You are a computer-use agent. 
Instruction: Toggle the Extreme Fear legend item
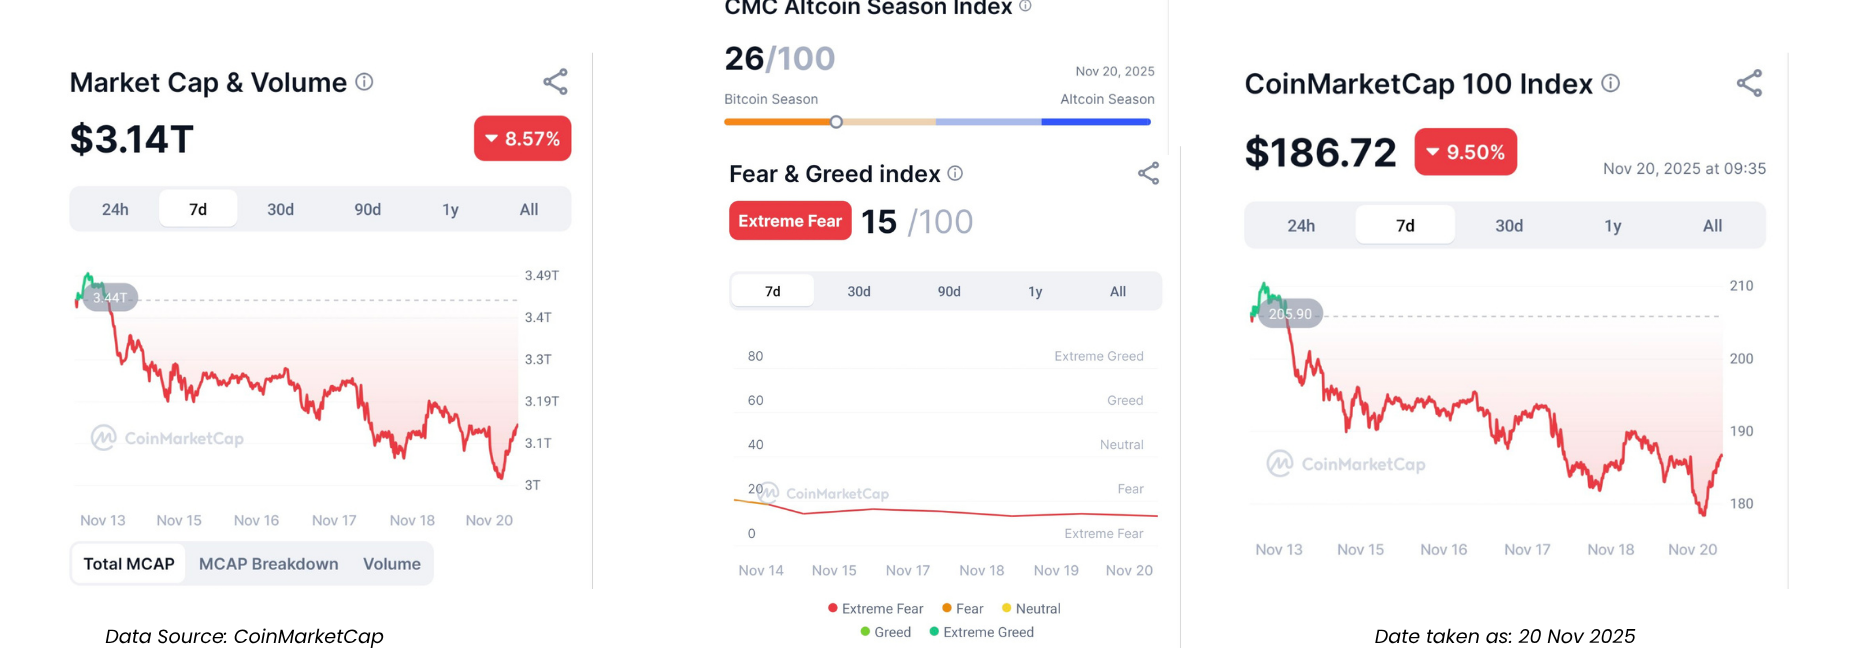pyautogui.click(x=875, y=609)
